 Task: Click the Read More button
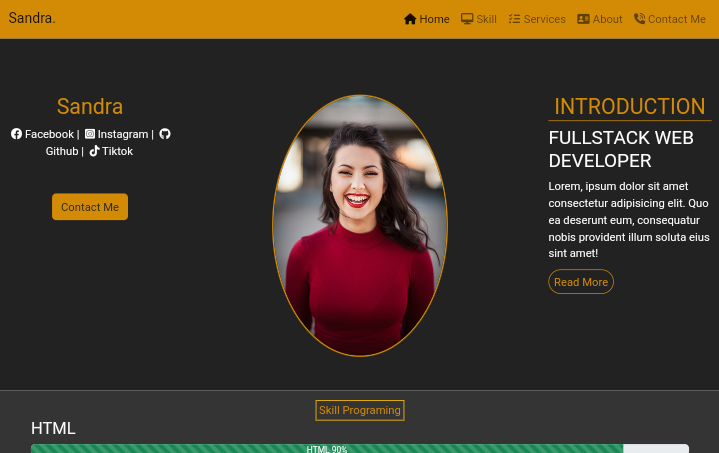pyautogui.click(x=581, y=282)
